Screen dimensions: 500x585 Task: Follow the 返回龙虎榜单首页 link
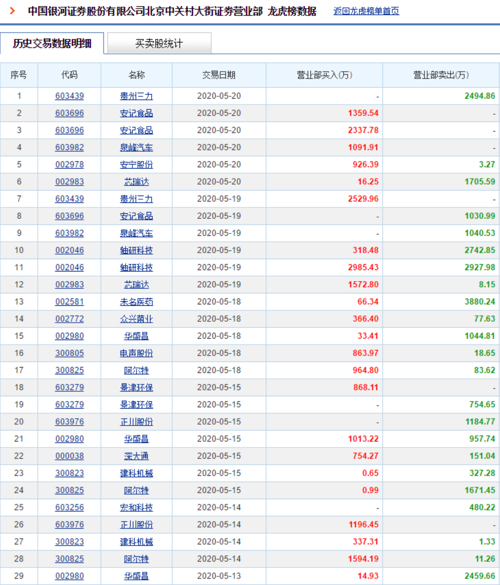tap(366, 11)
